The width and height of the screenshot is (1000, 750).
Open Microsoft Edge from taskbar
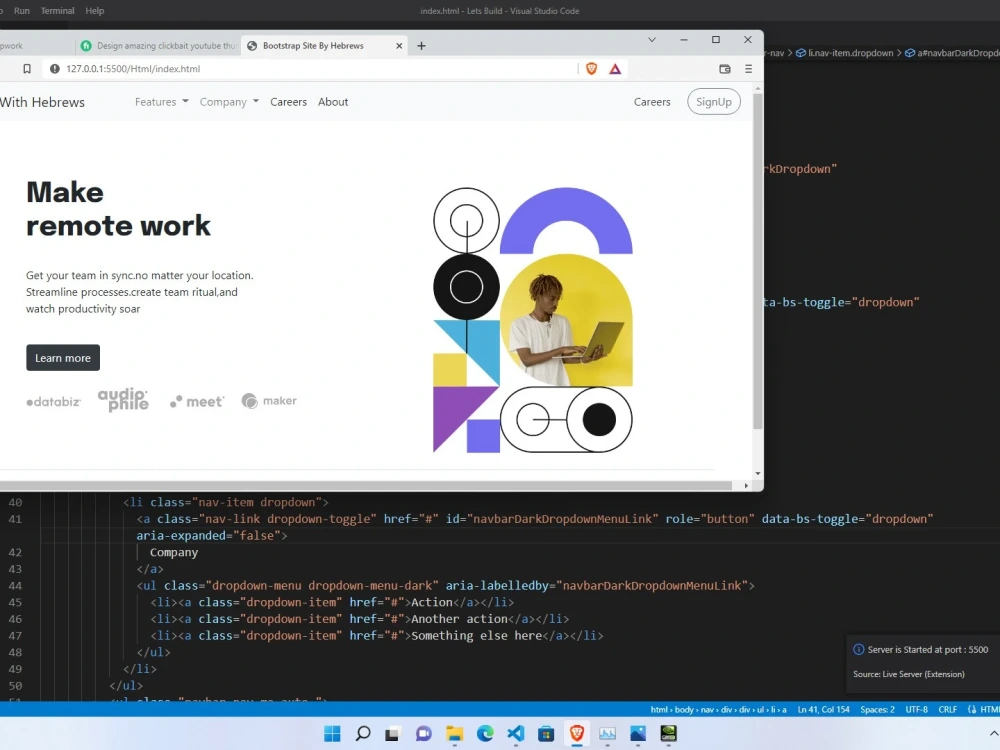(485, 733)
